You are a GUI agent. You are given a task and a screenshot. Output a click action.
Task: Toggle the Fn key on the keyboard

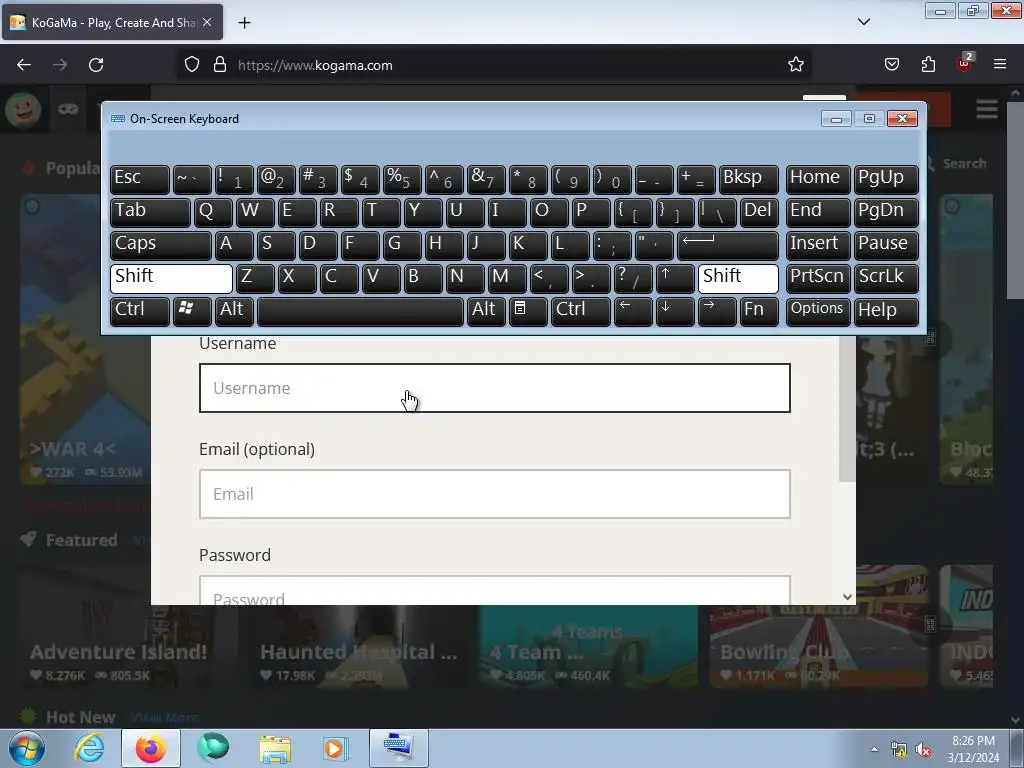tap(759, 310)
